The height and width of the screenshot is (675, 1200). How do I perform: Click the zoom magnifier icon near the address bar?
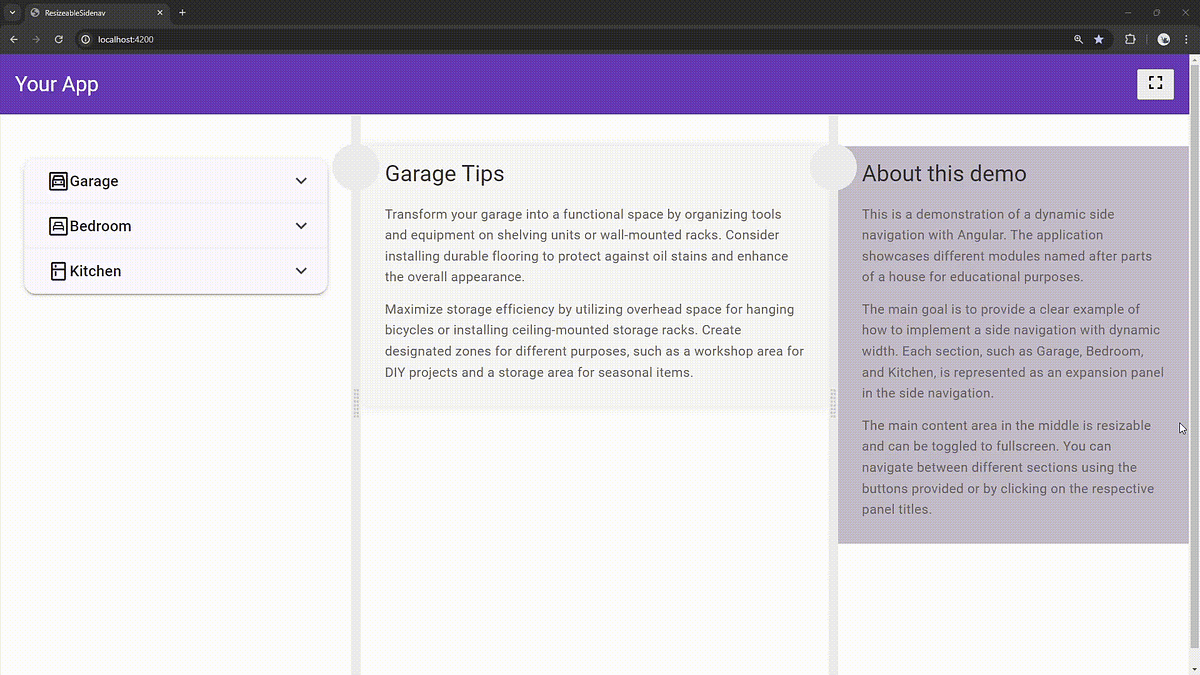pyautogui.click(x=1077, y=39)
